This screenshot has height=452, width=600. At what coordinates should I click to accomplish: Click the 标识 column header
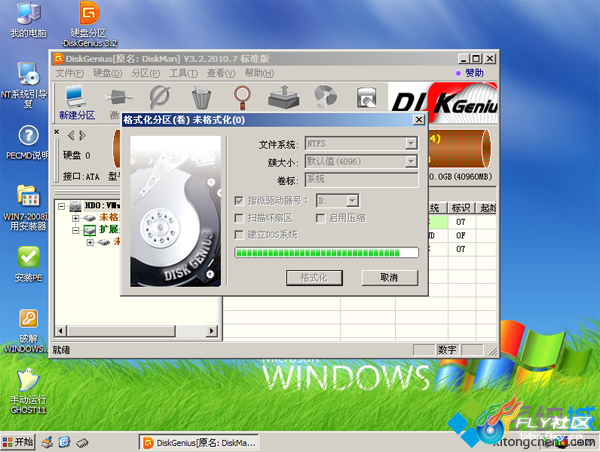pyautogui.click(x=461, y=208)
